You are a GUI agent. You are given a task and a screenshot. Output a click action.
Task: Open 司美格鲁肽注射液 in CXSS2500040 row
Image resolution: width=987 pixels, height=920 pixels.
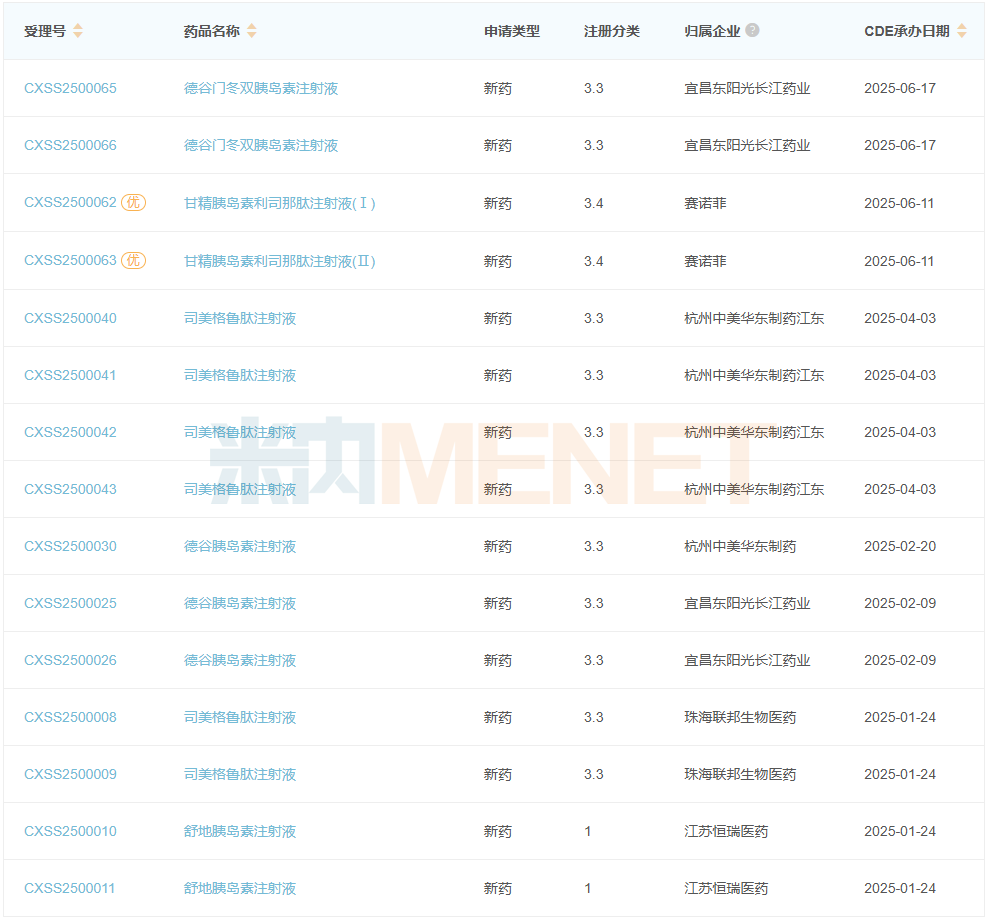(240, 318)
